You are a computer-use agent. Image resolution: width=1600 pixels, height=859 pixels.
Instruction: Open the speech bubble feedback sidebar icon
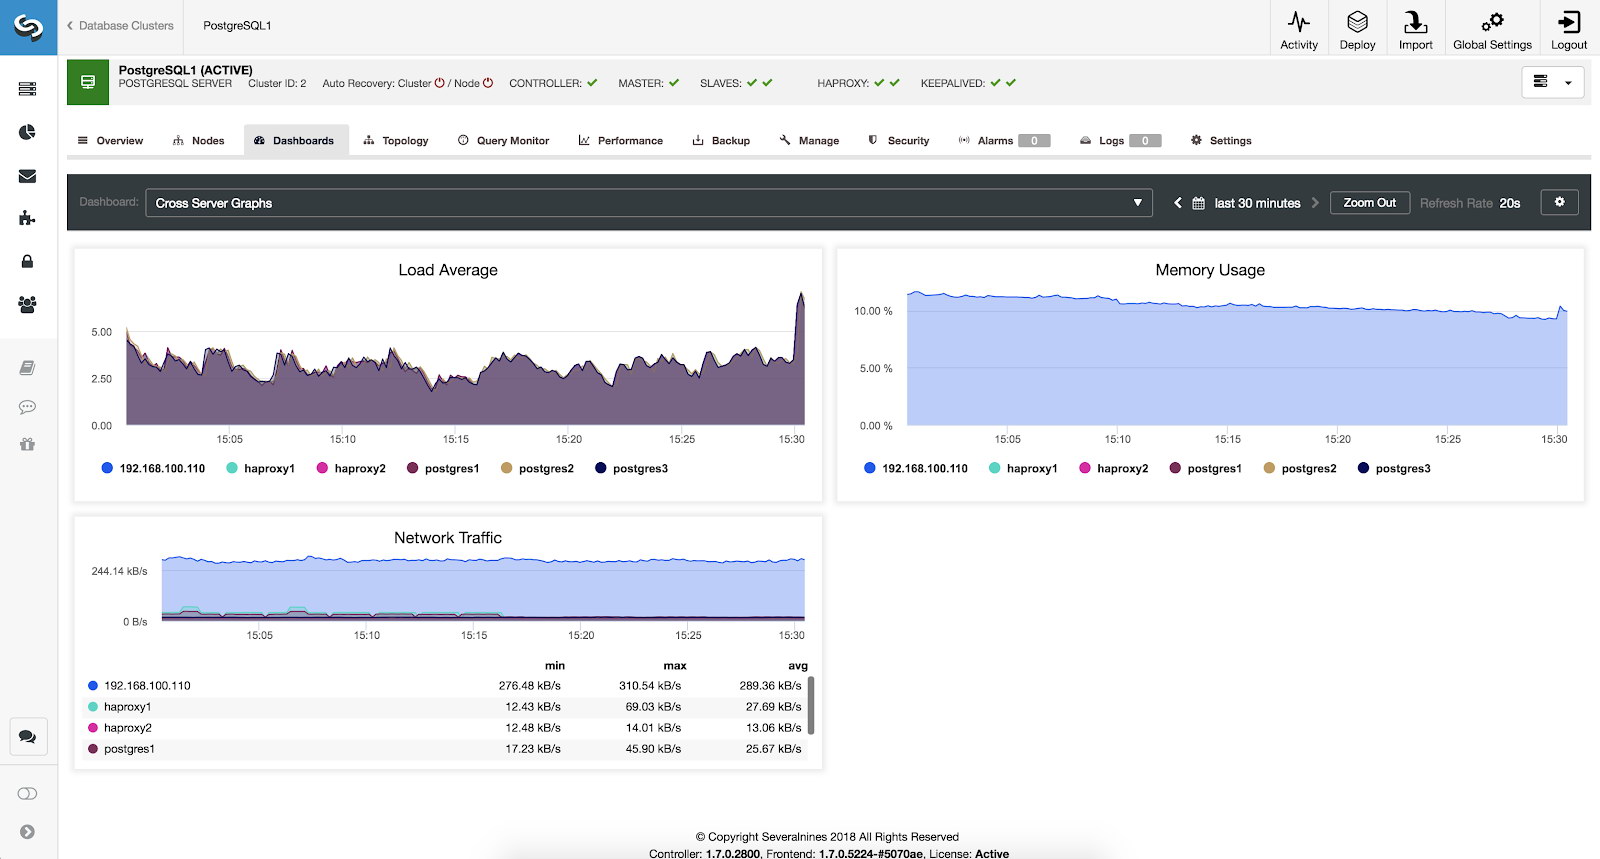[28, 407]
